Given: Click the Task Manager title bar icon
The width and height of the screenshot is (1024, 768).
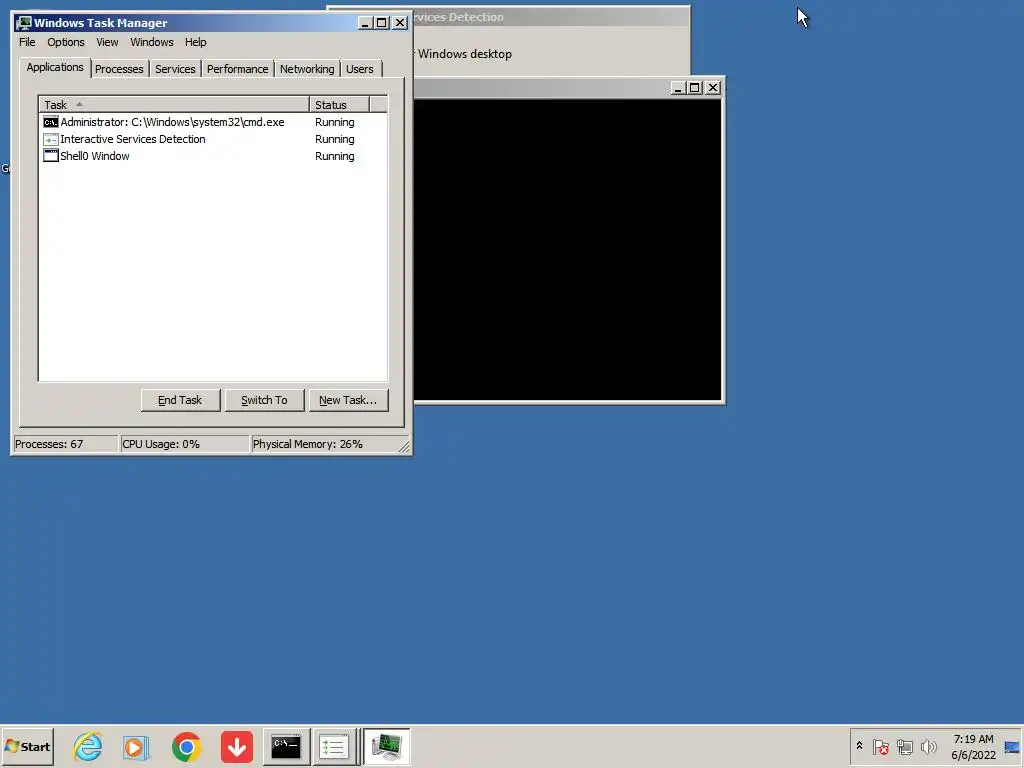Looking at the screenshot, I should click(x=24, y=23).
